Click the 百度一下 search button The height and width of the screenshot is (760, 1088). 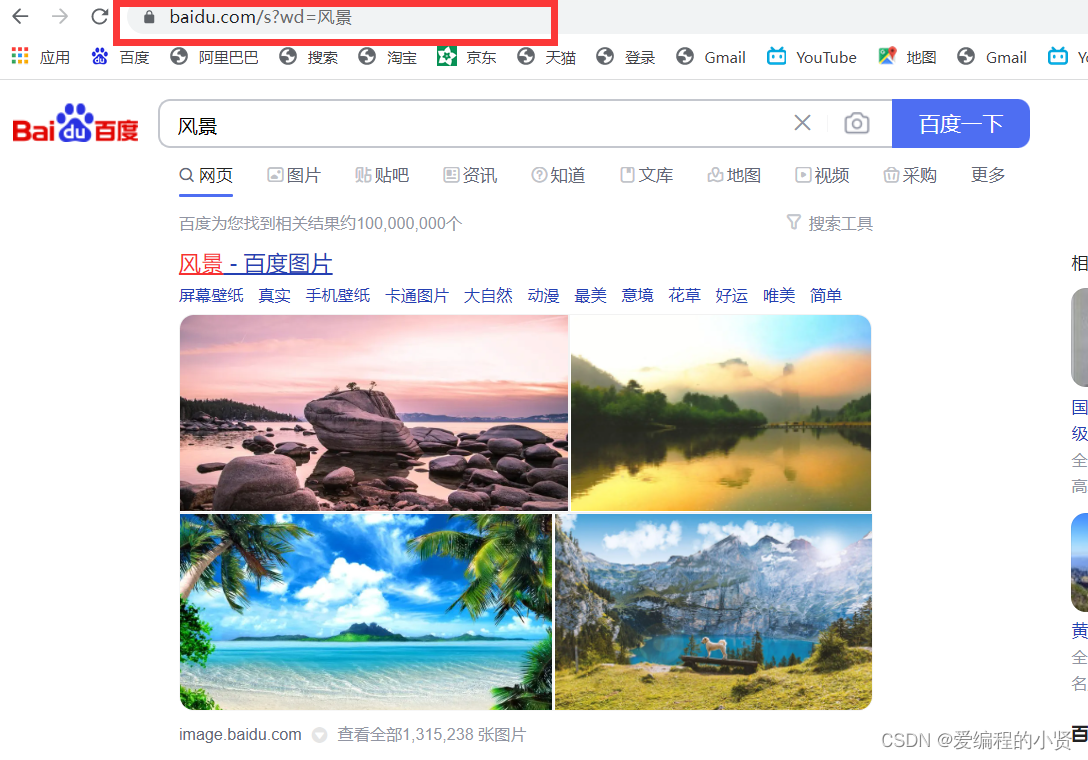coord(960,124)
